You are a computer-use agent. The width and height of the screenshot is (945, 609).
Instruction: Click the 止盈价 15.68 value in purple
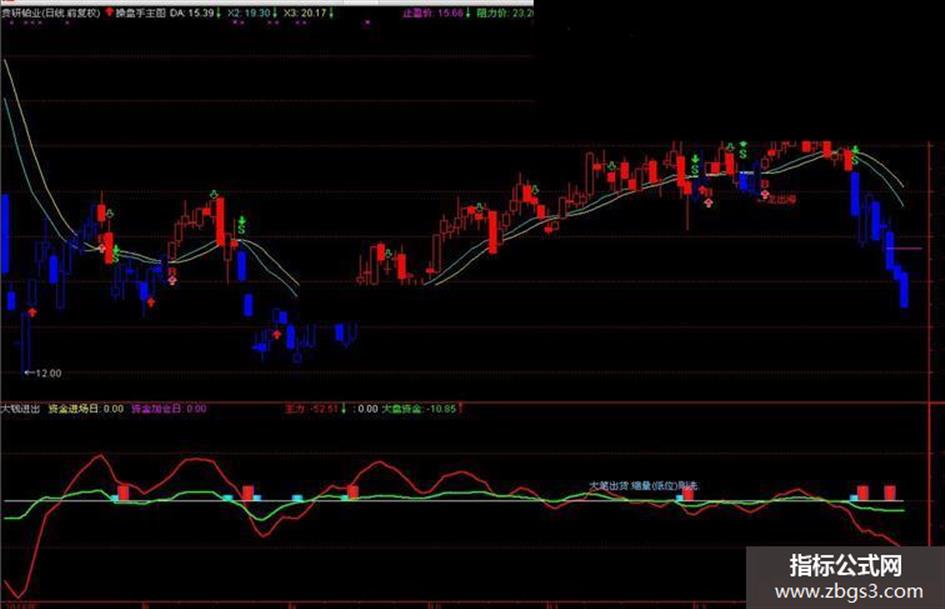pos(433,13)
